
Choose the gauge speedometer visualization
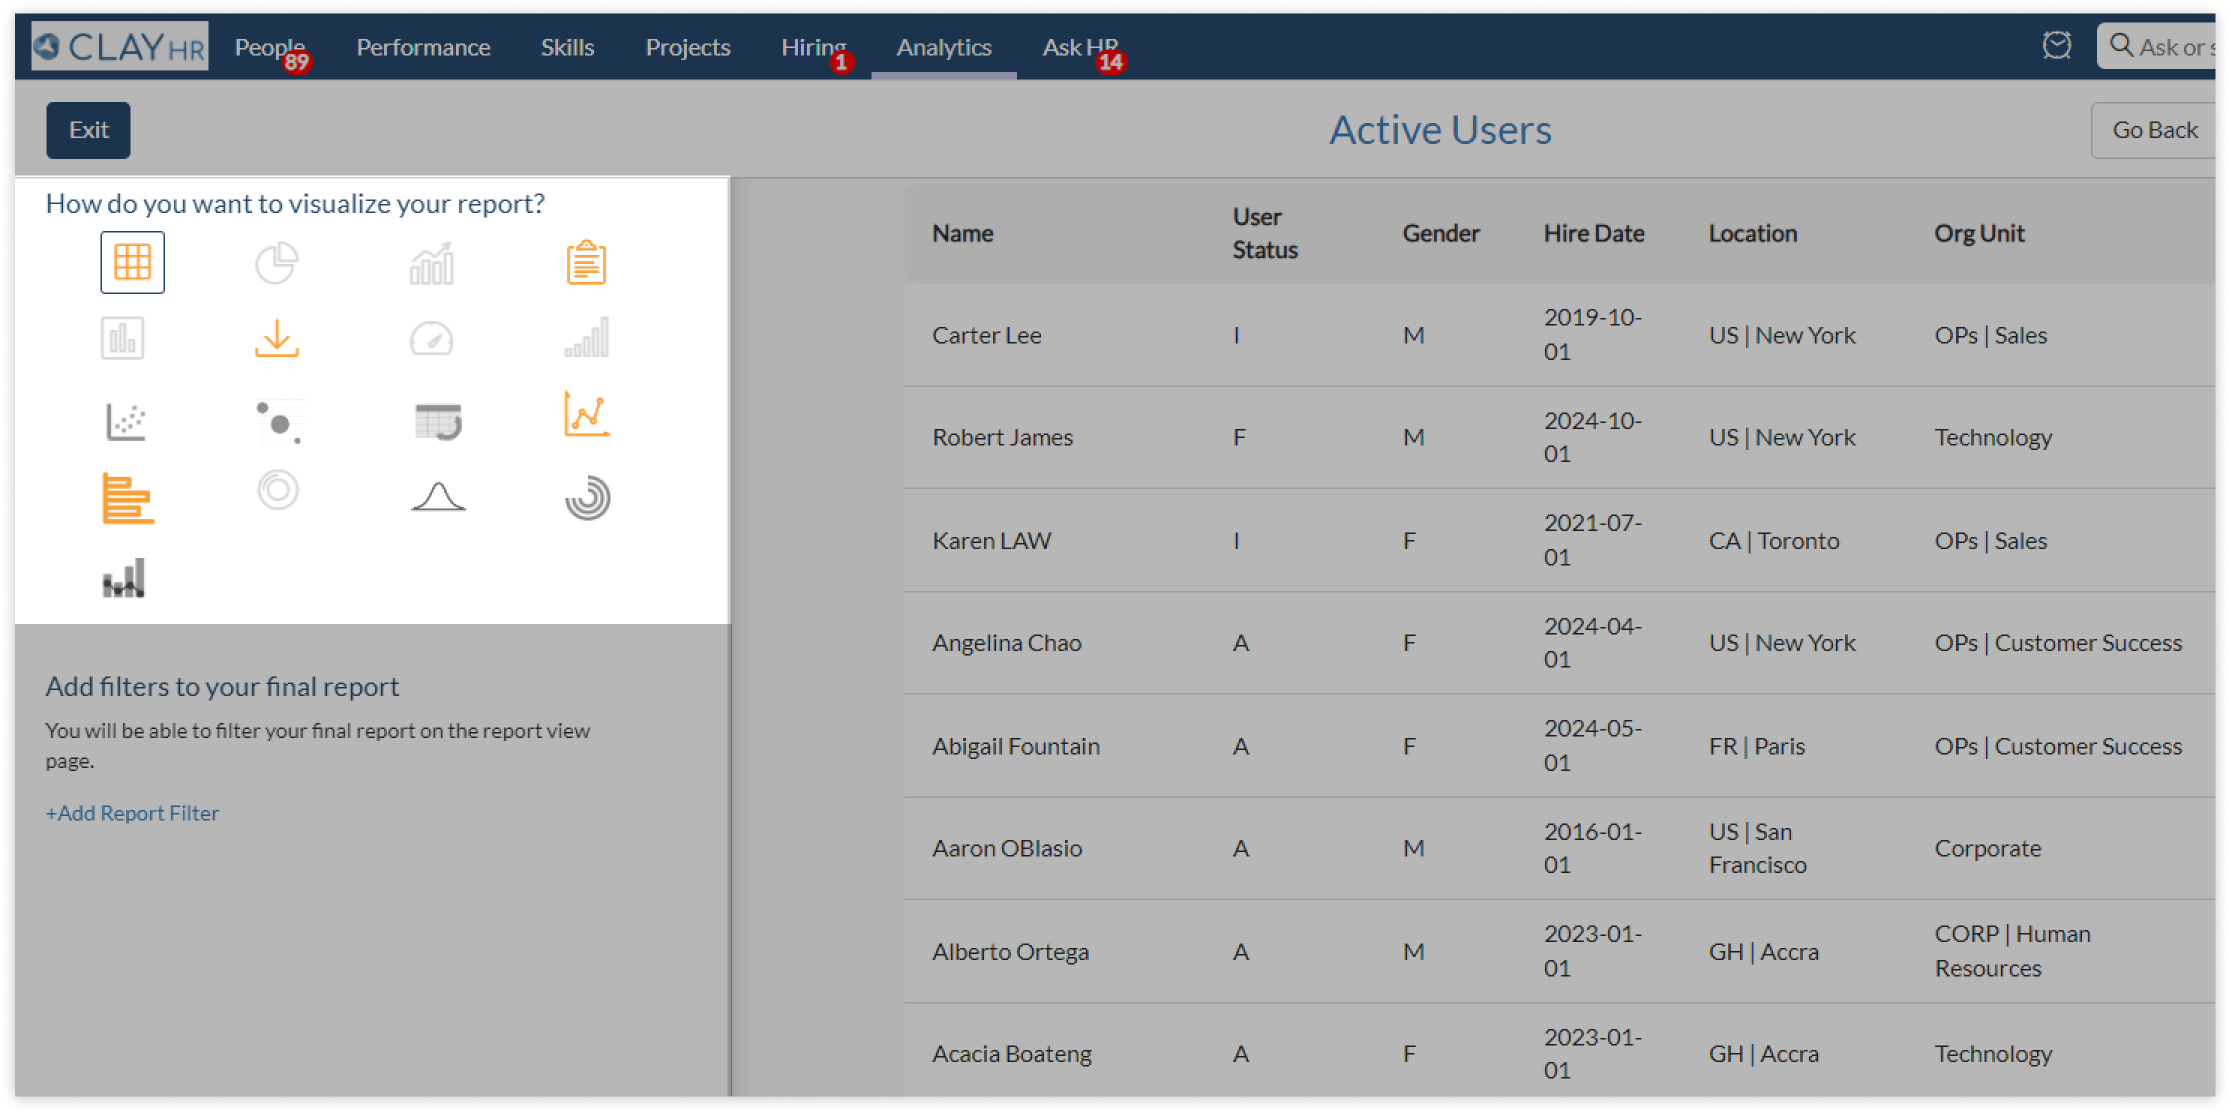432,339
